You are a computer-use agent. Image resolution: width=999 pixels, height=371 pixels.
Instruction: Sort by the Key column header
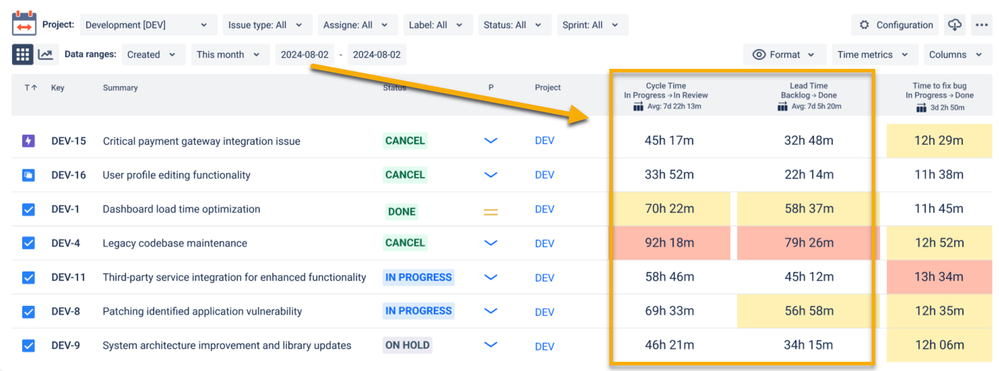click(x=57, y=87)
